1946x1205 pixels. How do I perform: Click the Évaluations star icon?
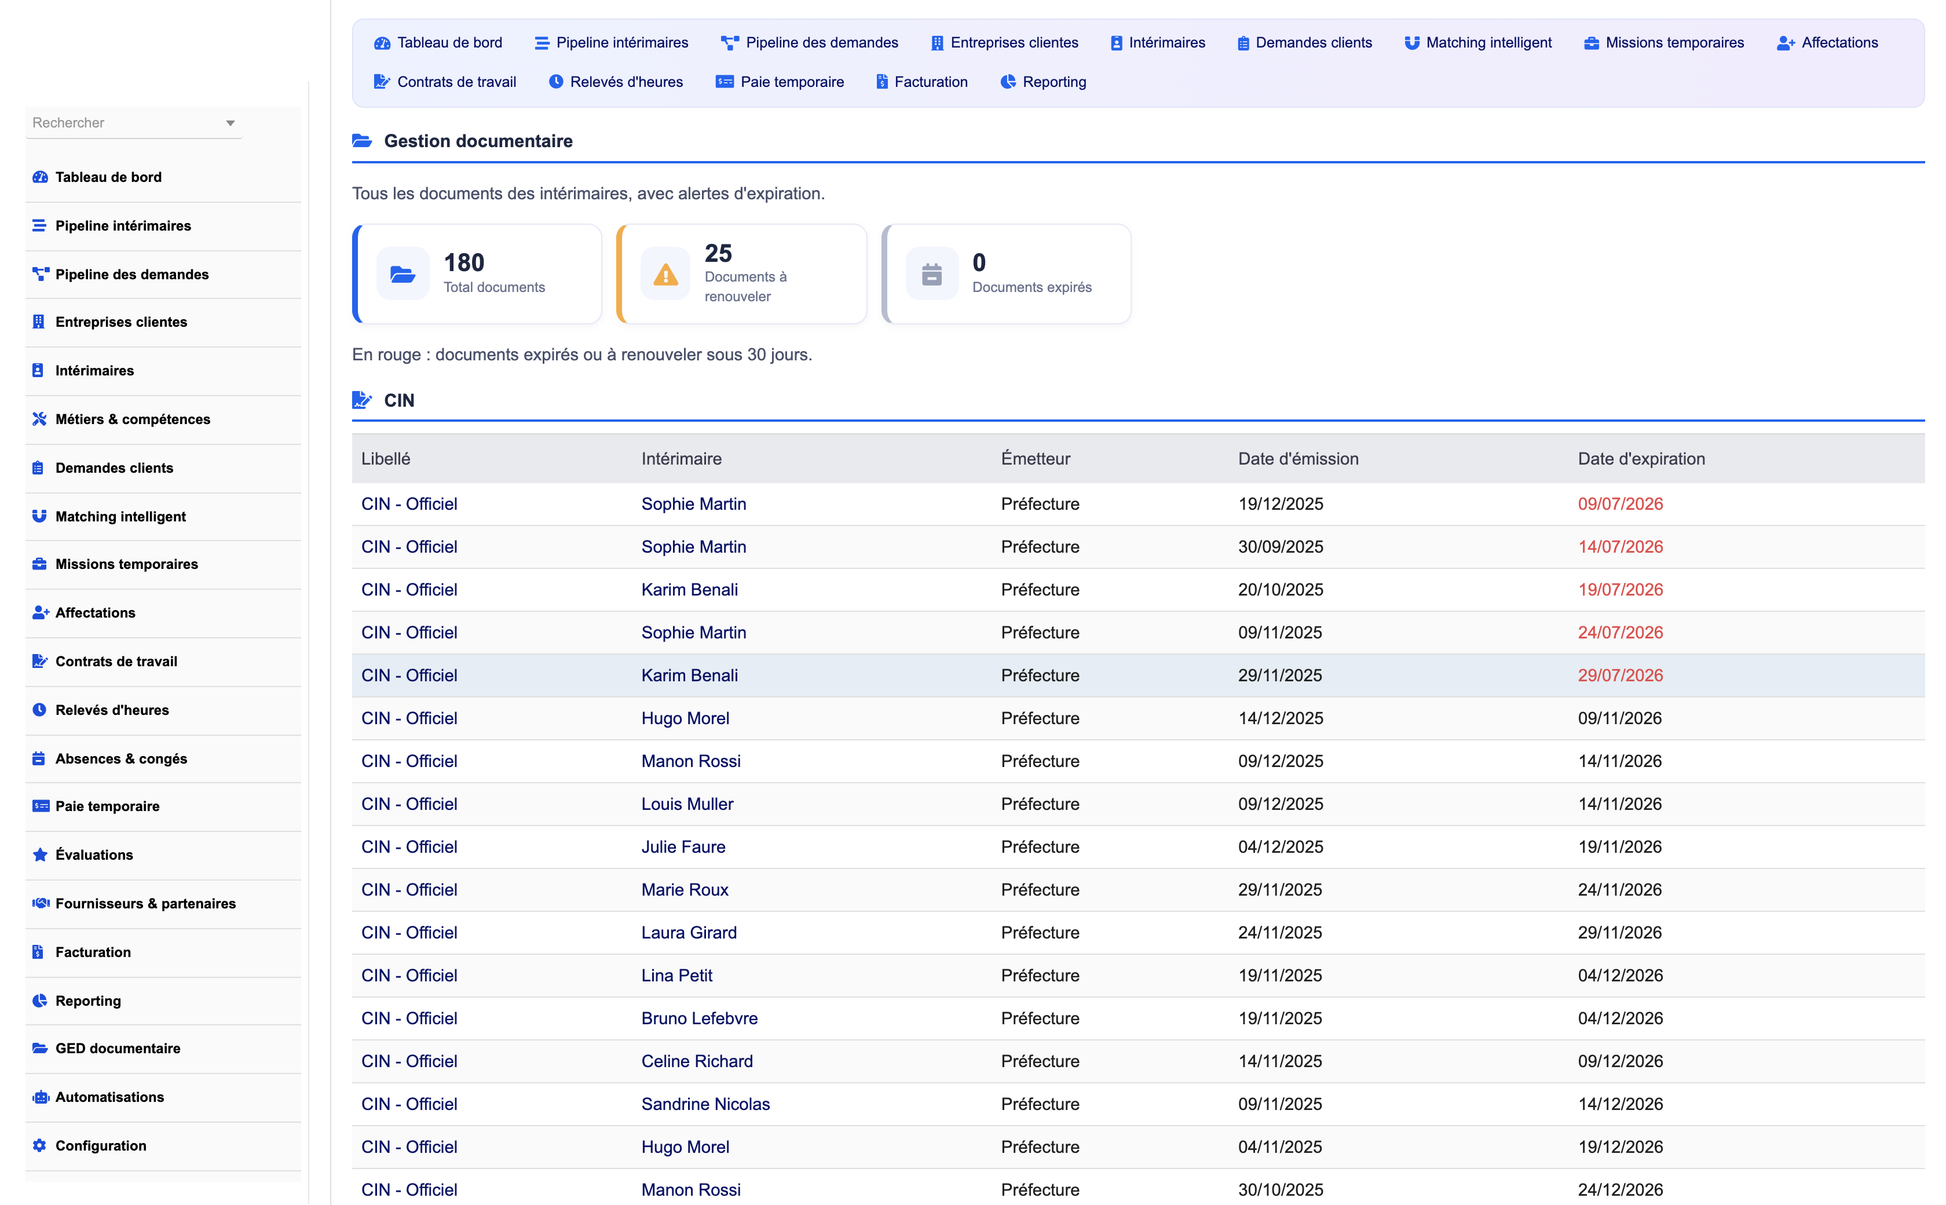pos(40,855)
